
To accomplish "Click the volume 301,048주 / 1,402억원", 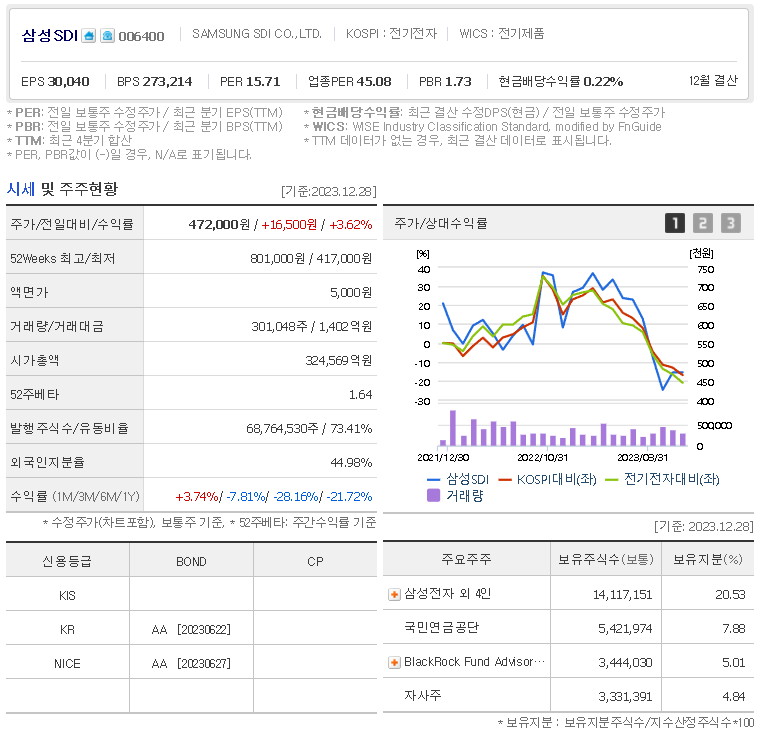I will (x=312, y=326).
